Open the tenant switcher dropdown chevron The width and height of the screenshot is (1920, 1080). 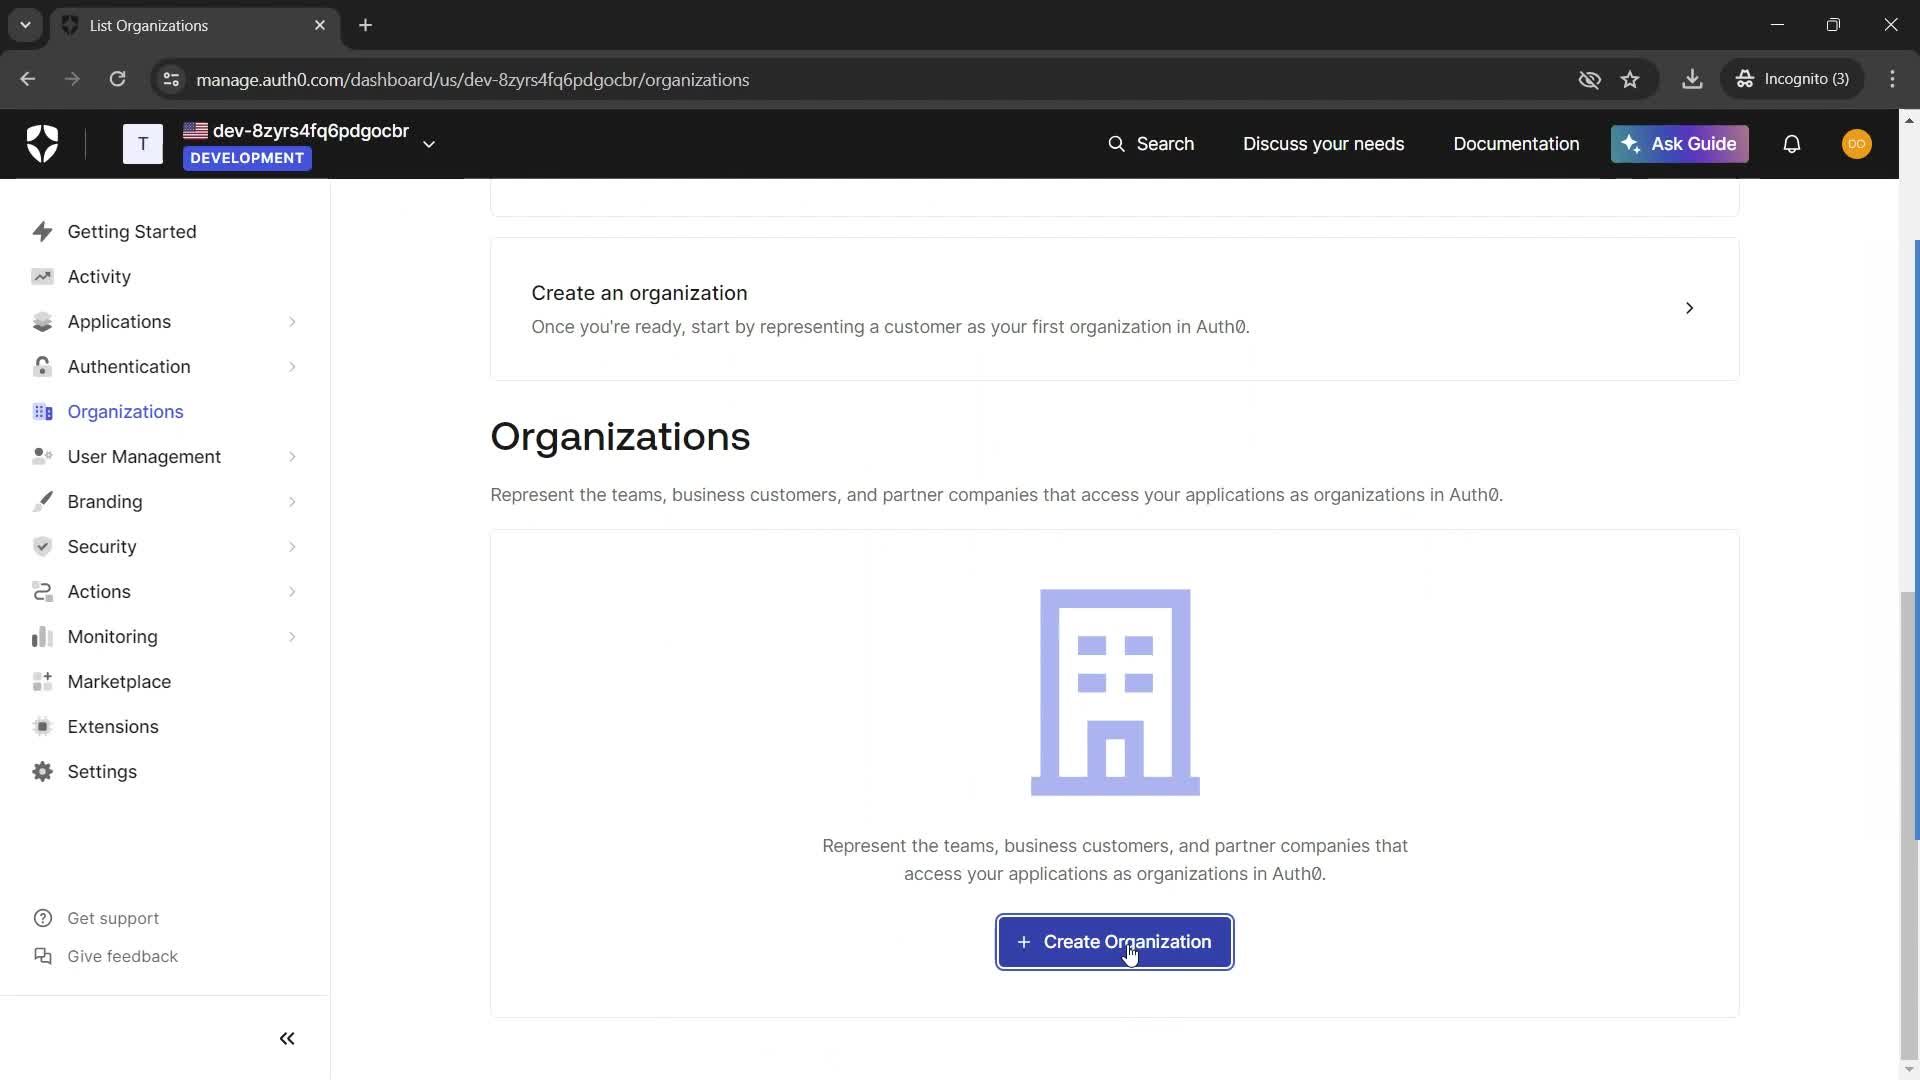[429, 144]
